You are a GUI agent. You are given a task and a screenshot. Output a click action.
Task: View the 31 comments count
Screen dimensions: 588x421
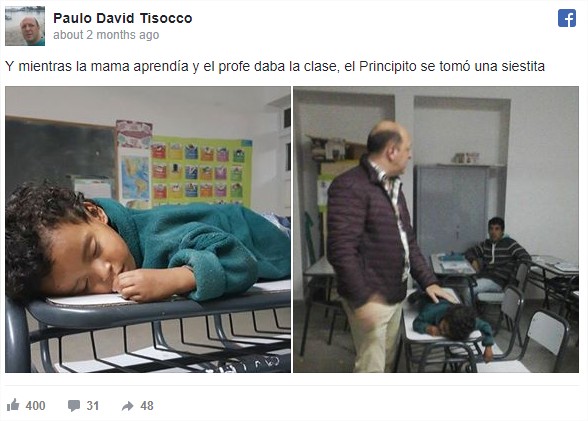click(x=93, y=406)
